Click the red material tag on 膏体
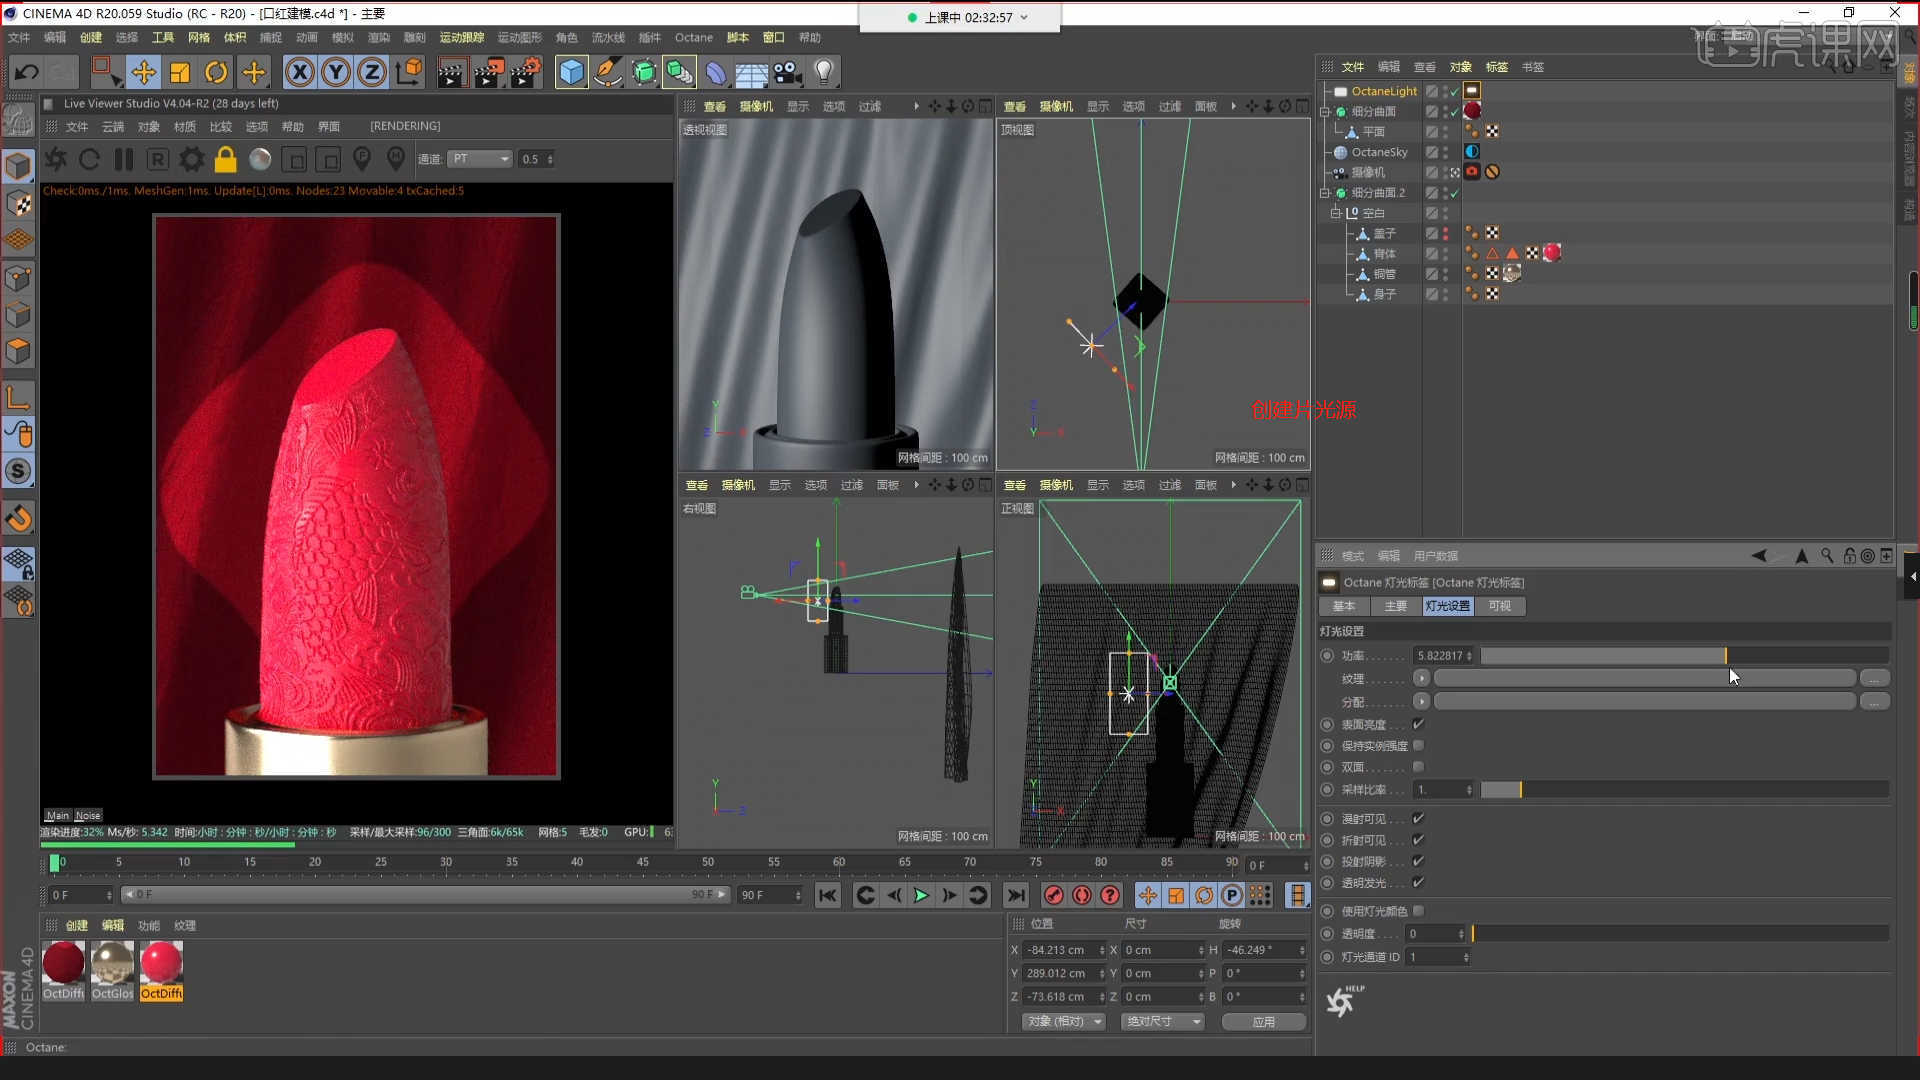 [1552, 253]
